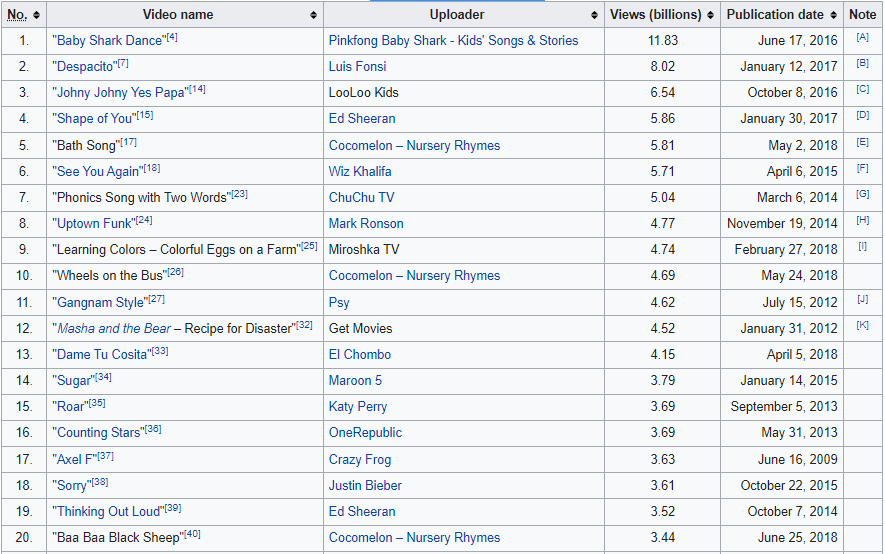Screen dimensions: 885x554
Task: Open the "Uptown Funk" link
Action: (94, 223)
